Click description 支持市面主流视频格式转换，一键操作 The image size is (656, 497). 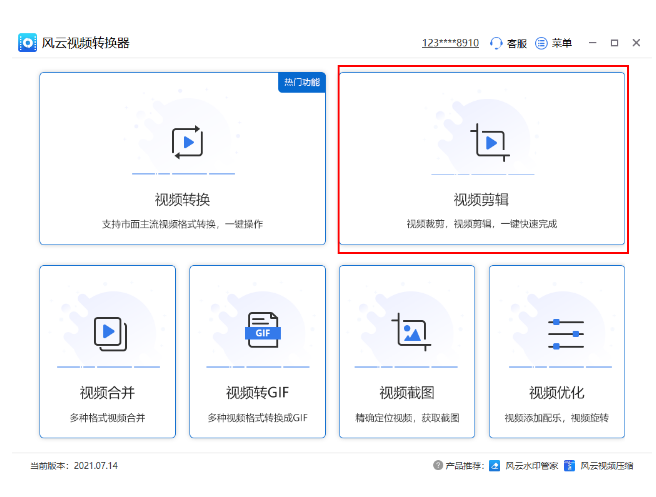(182, 224)
